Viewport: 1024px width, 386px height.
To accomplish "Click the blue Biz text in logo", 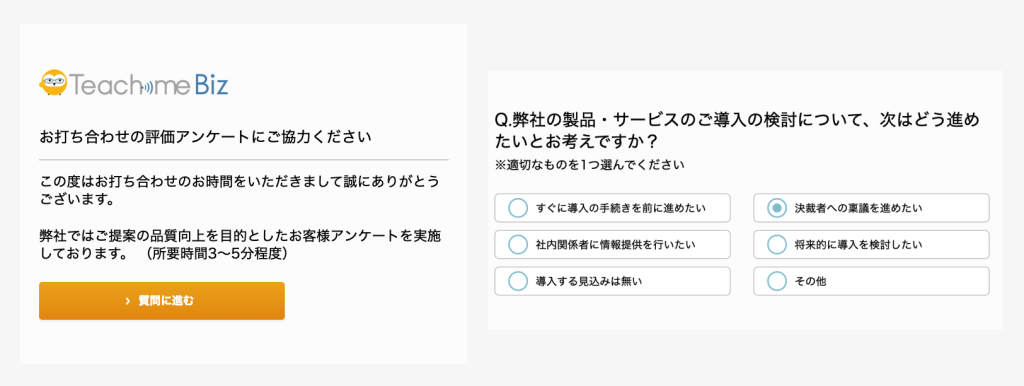I will coord(210,85).
